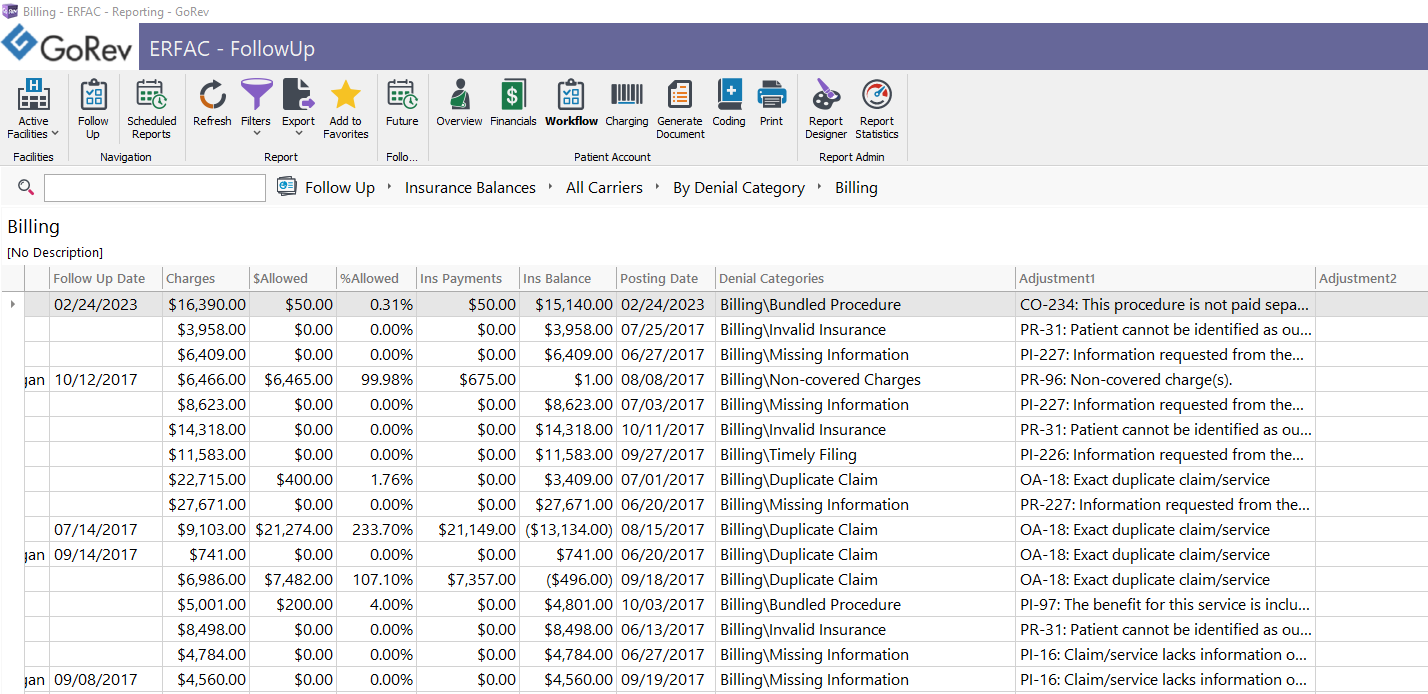
Task: Print the report
Action: coord(771,104)
